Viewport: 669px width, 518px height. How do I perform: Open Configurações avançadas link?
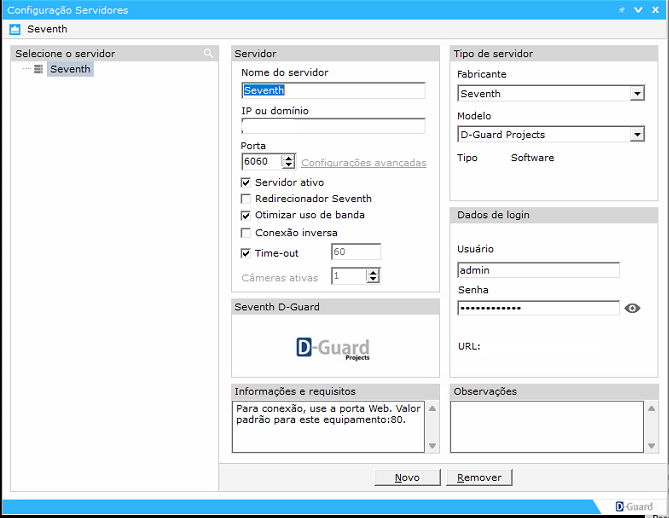(363, 163)
